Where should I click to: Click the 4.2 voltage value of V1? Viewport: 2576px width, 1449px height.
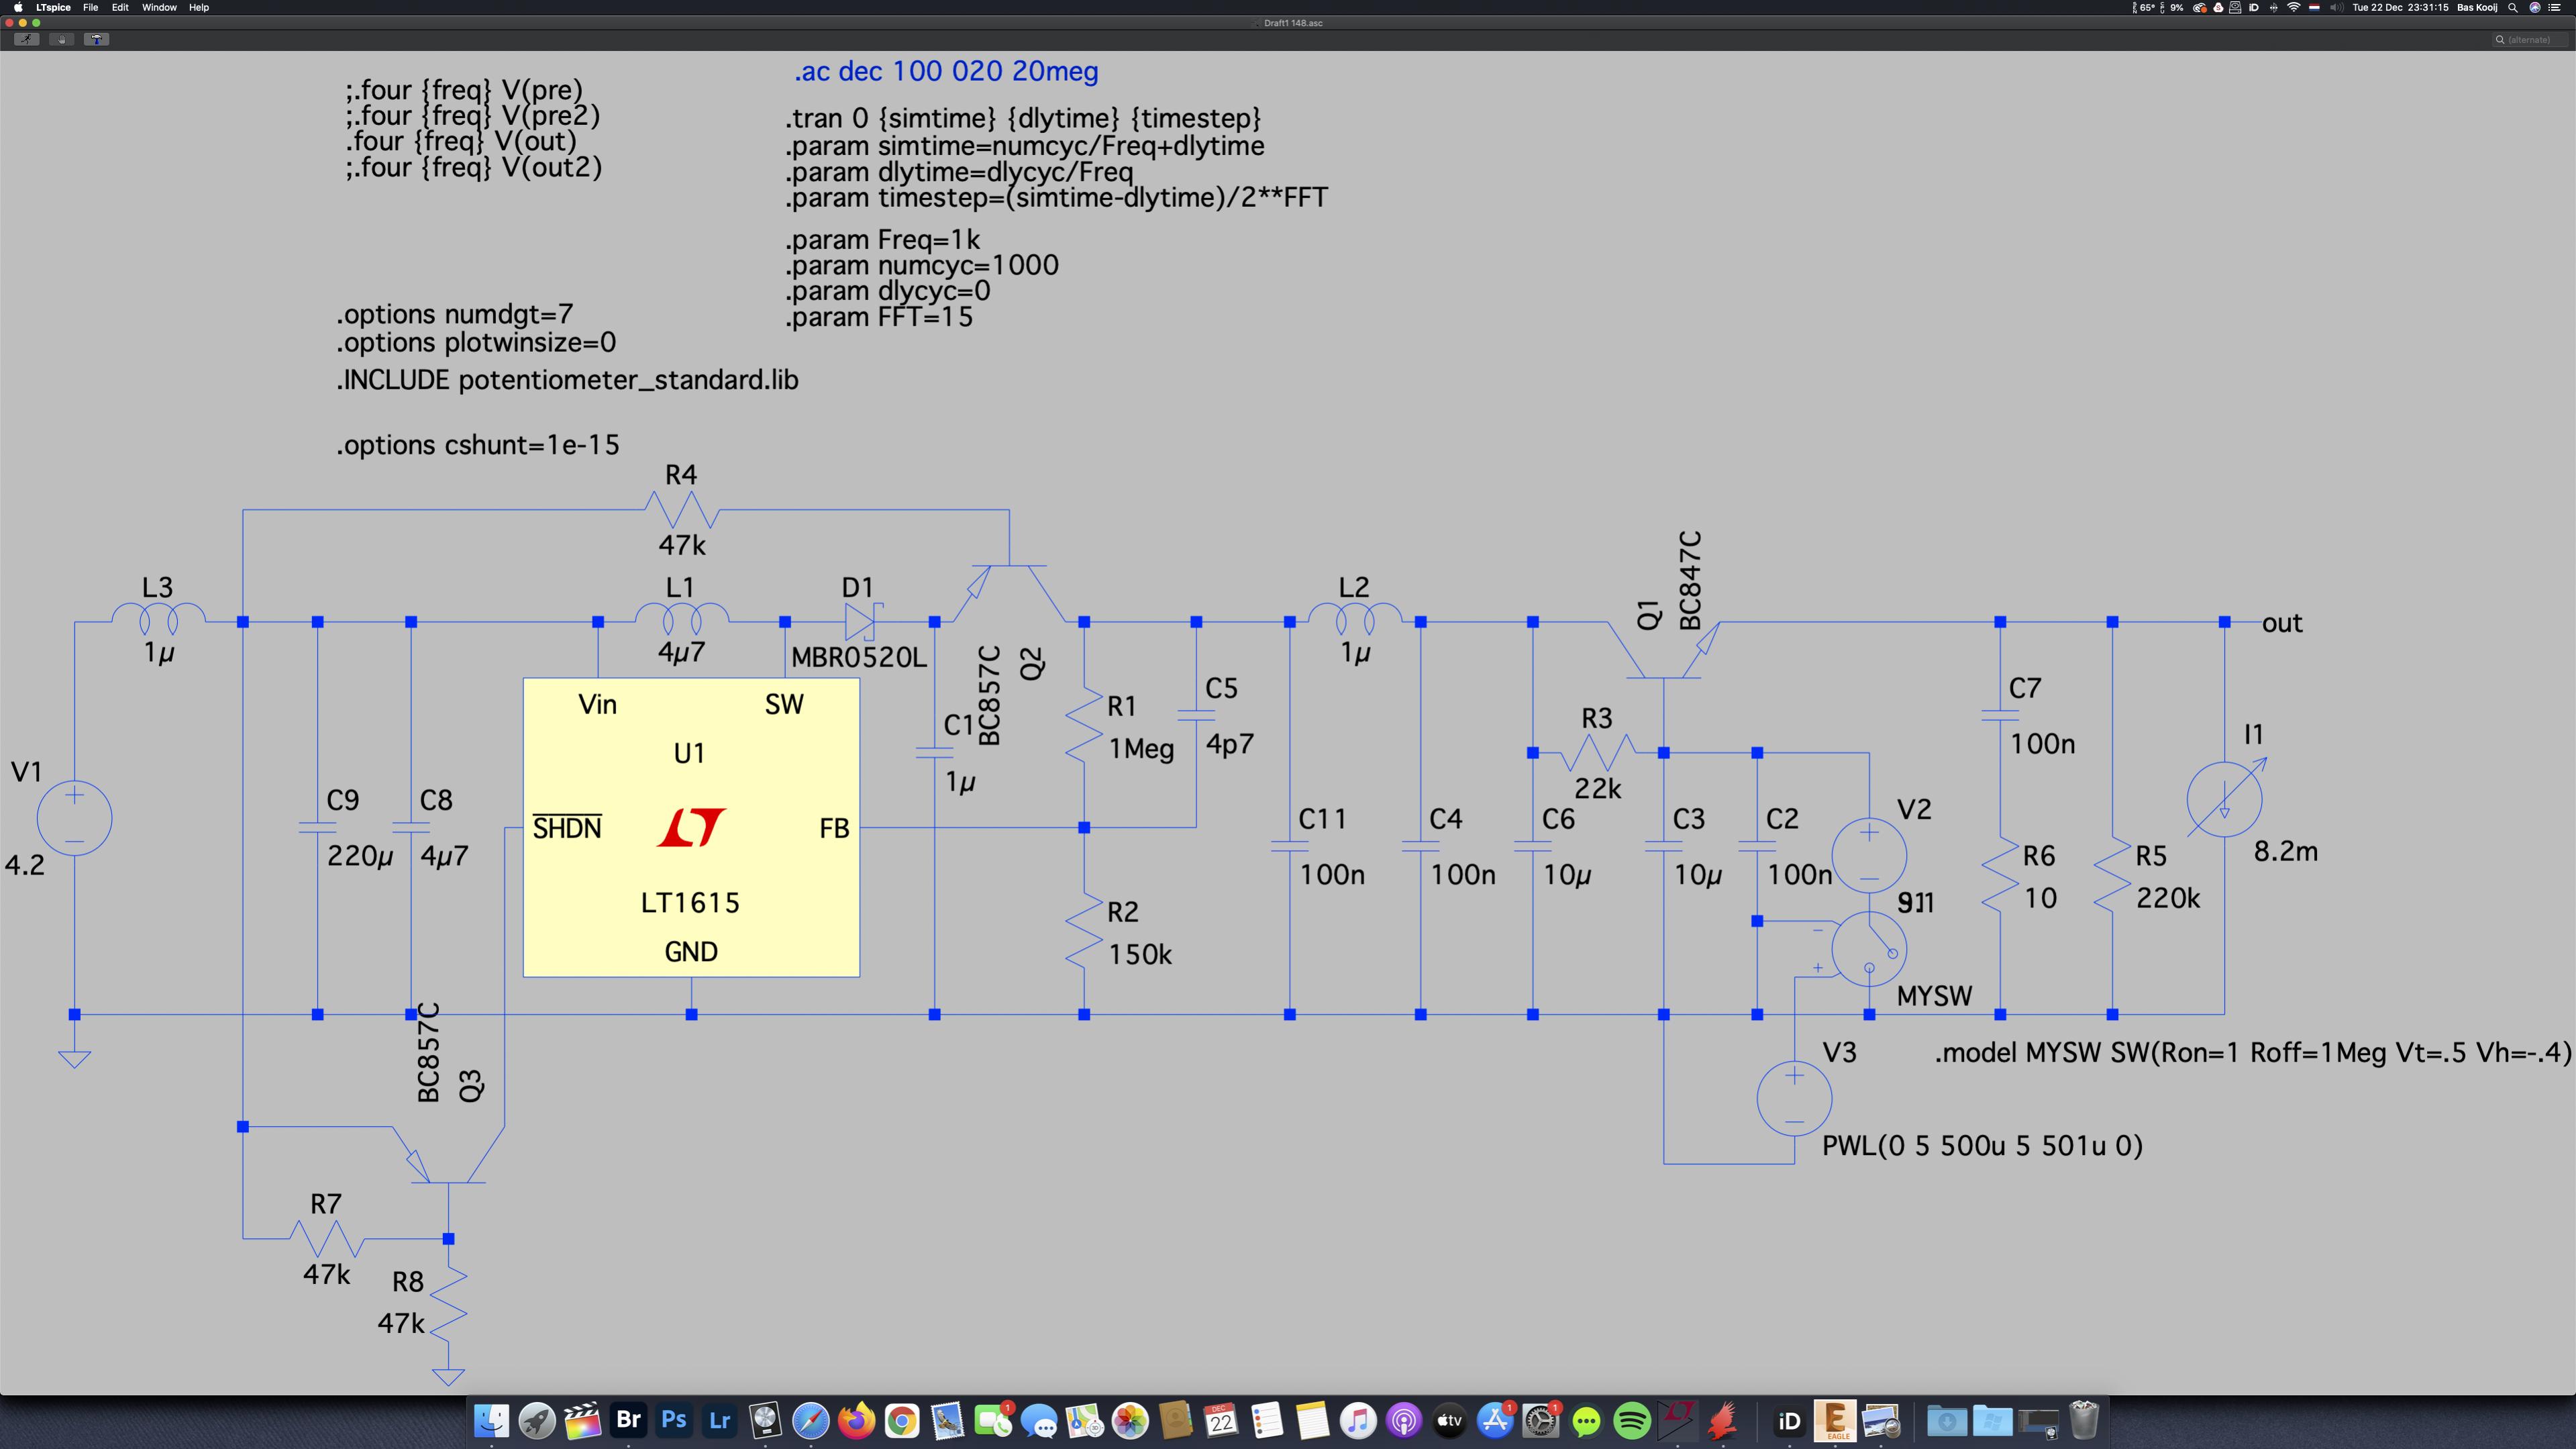(x=25, y=865)
